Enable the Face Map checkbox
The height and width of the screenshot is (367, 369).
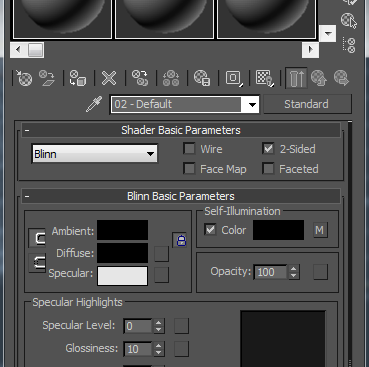(189, 169)
